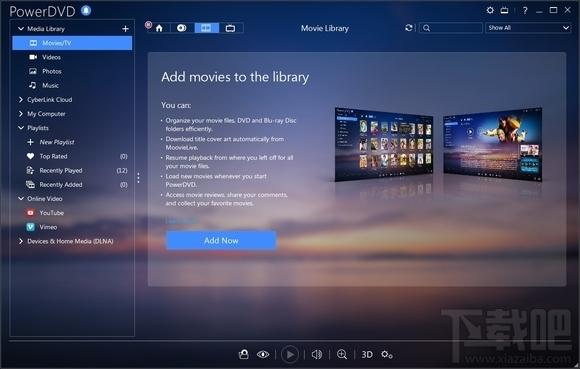The image size is (580, 369).
Task: Expand Devices & Home Media (DLNA)
Action: click(21, 241)
